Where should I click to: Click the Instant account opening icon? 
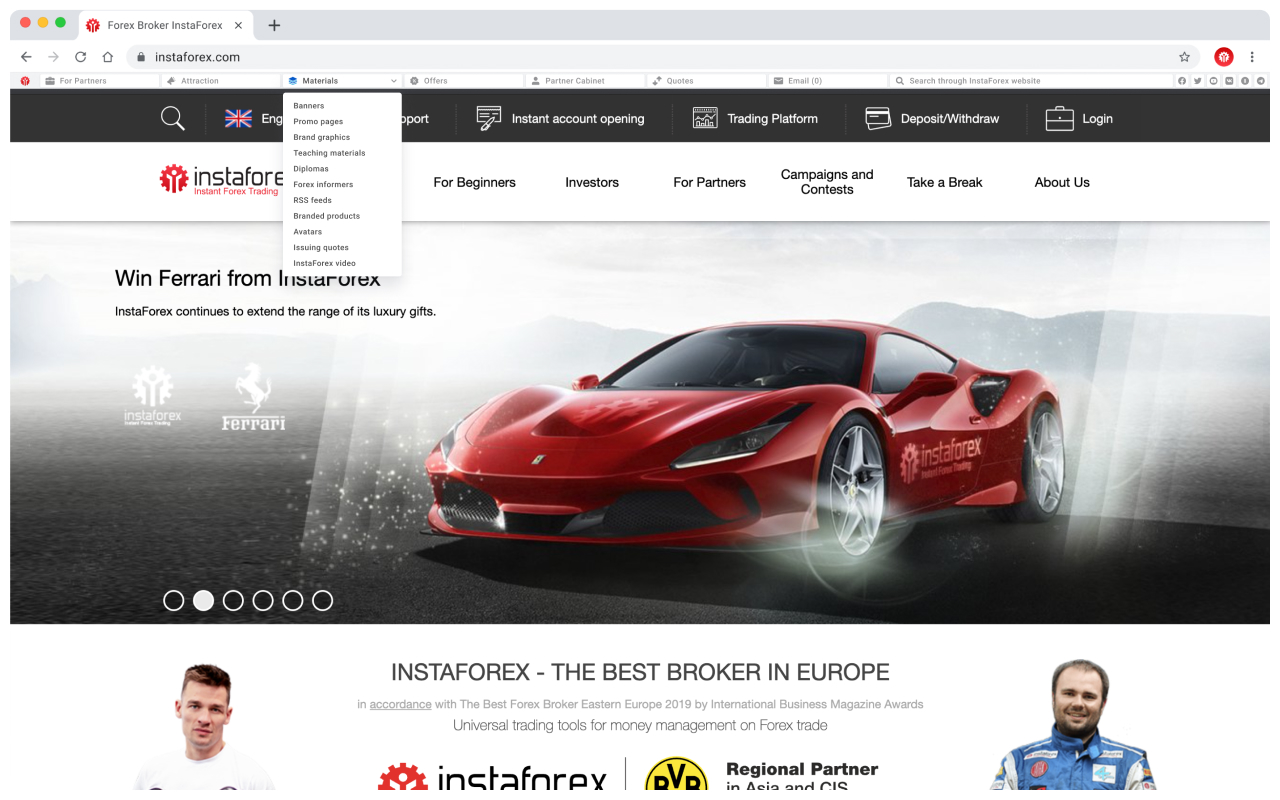[489, 118]
